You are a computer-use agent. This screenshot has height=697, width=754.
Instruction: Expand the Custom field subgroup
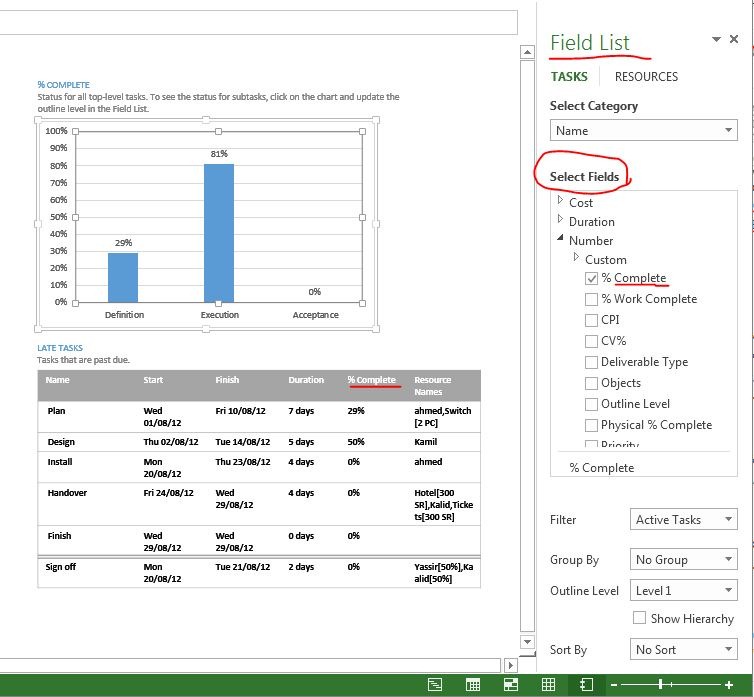(576, 257)
